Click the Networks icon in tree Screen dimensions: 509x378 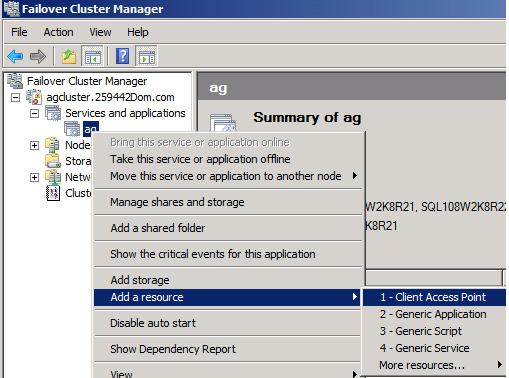coord(53,177)
